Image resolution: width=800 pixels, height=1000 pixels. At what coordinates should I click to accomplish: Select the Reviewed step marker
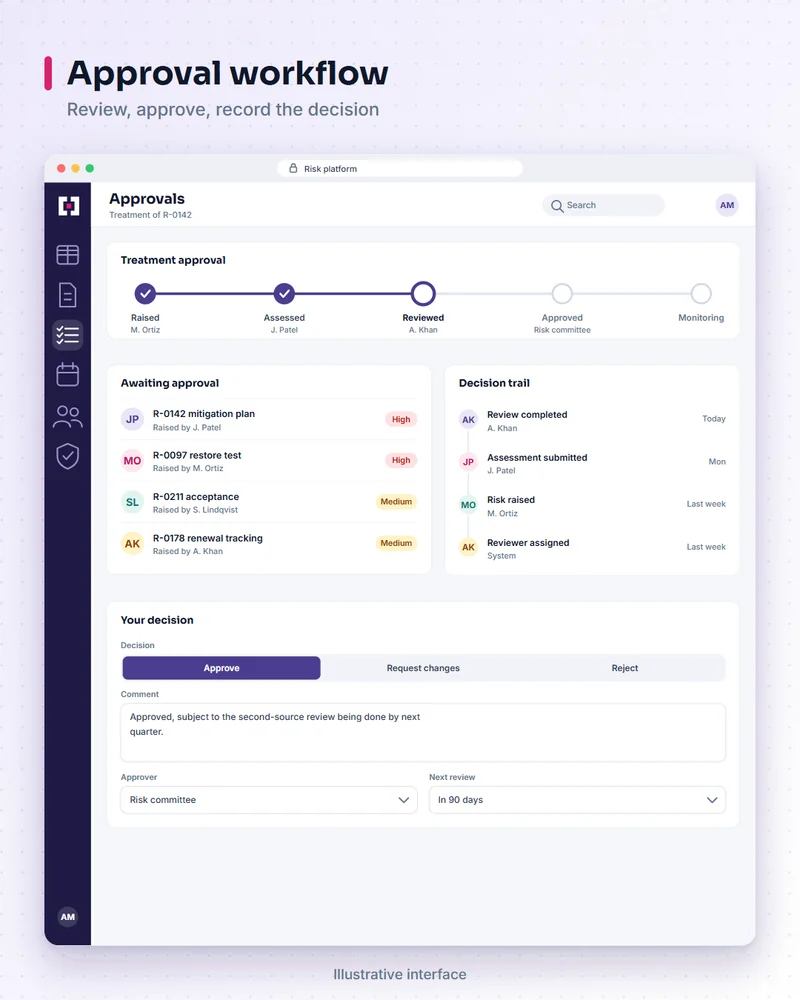(x=423, y=294)
